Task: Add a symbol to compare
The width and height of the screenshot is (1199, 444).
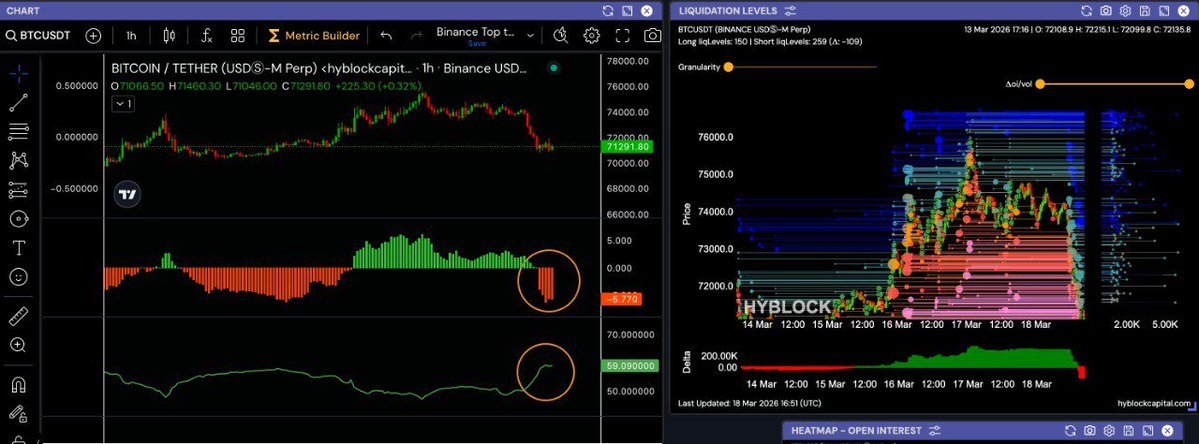Action: coord(93,35)
